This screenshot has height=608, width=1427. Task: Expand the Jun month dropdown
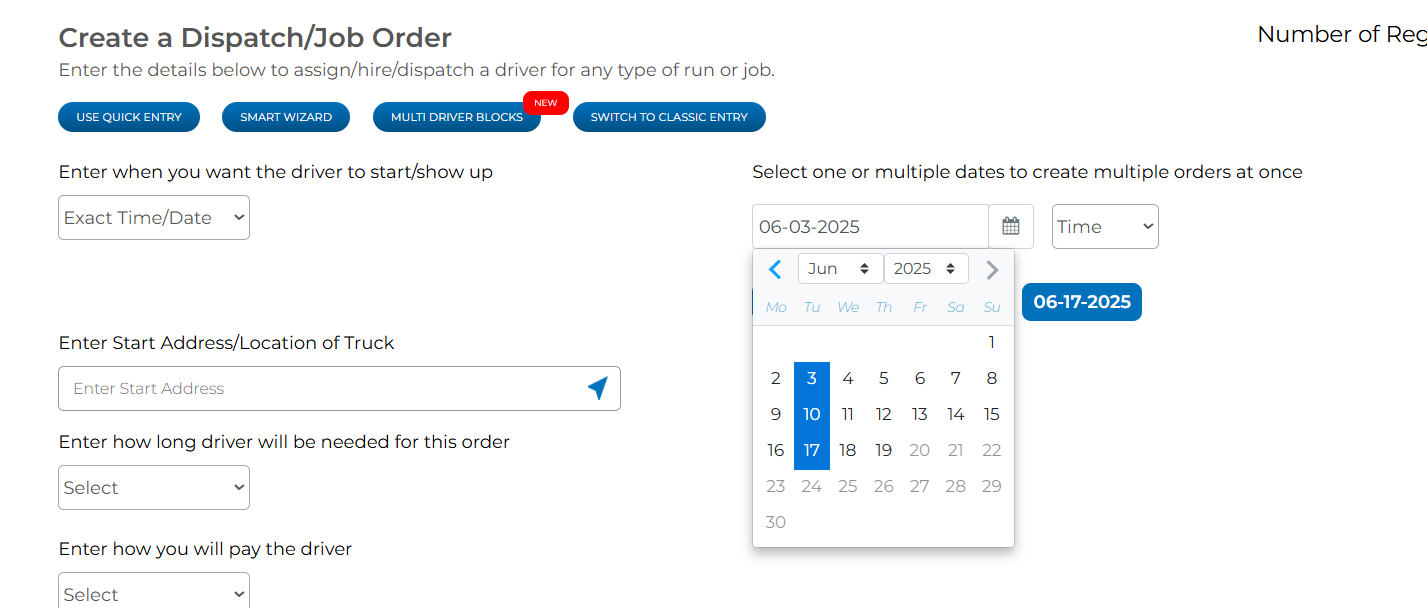point(840,269)
